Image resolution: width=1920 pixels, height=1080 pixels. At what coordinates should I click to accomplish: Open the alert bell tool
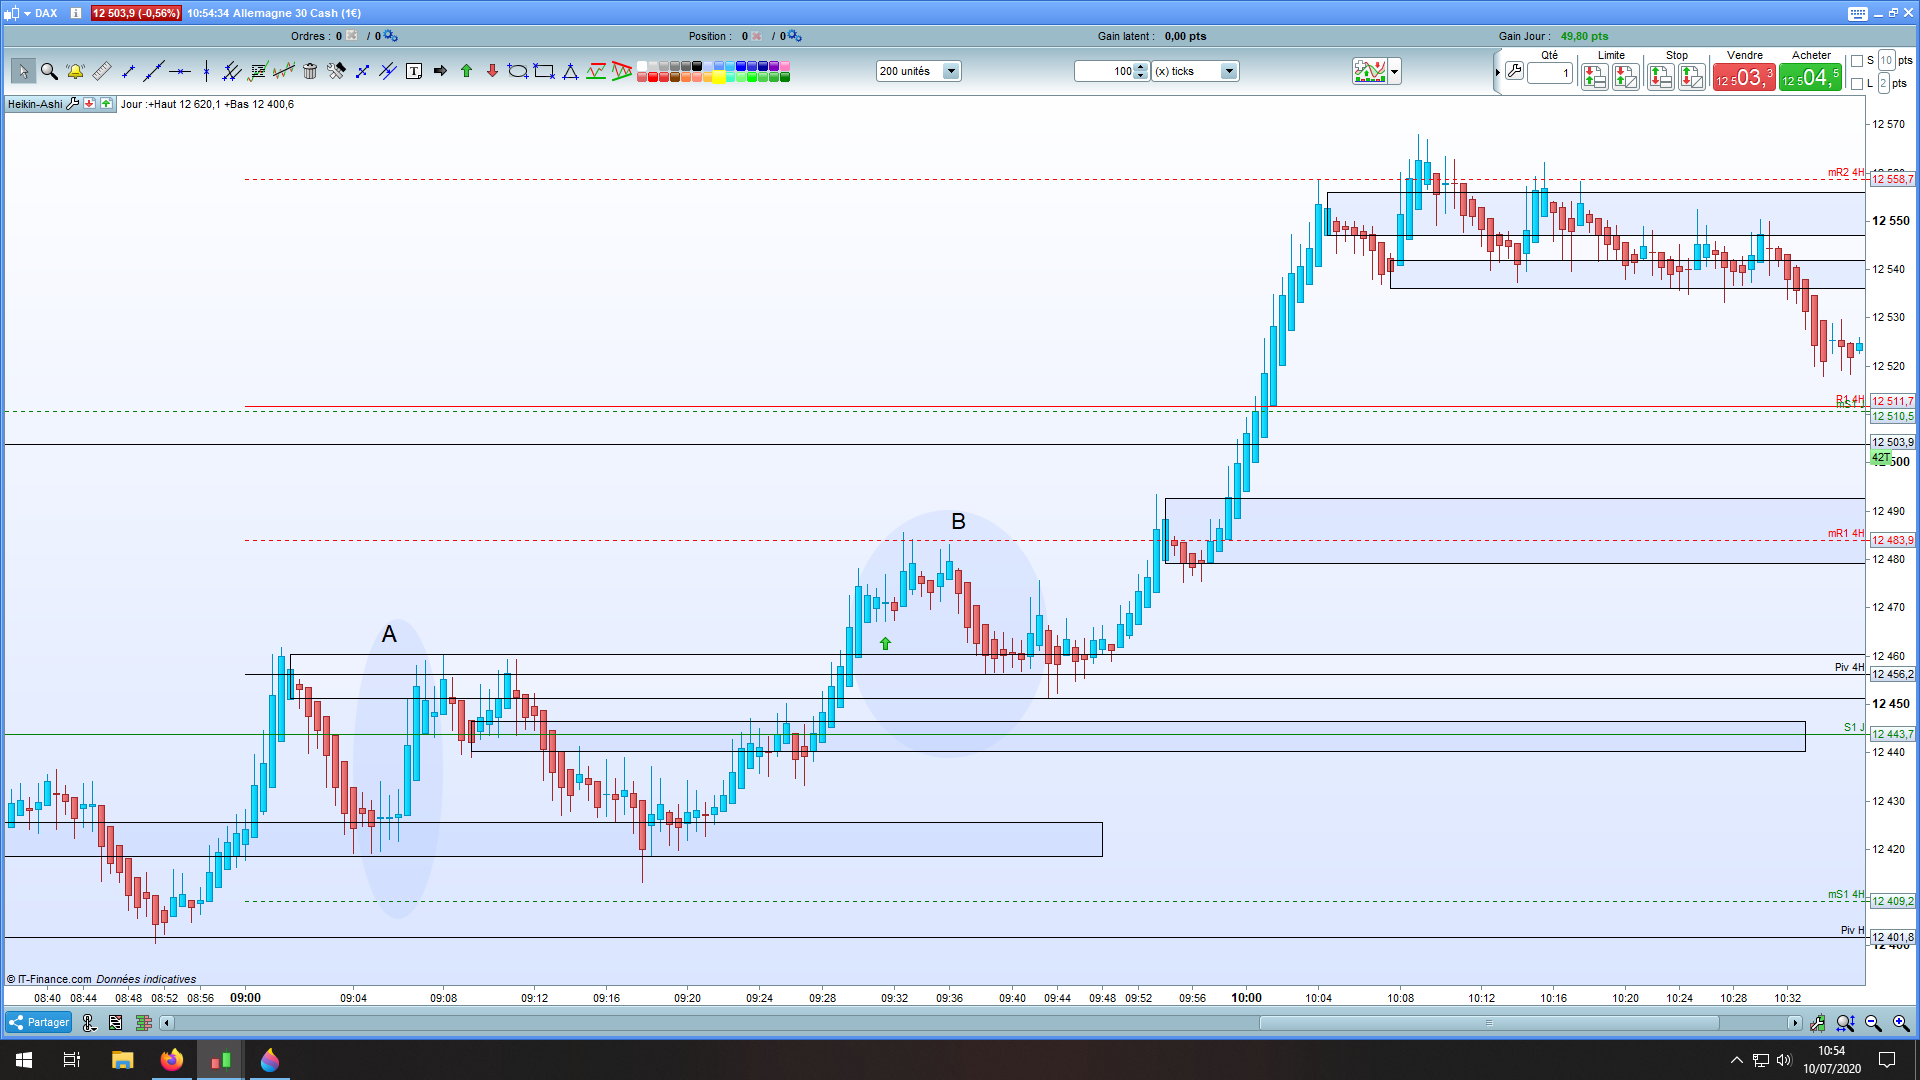click(x=75, y=71)
